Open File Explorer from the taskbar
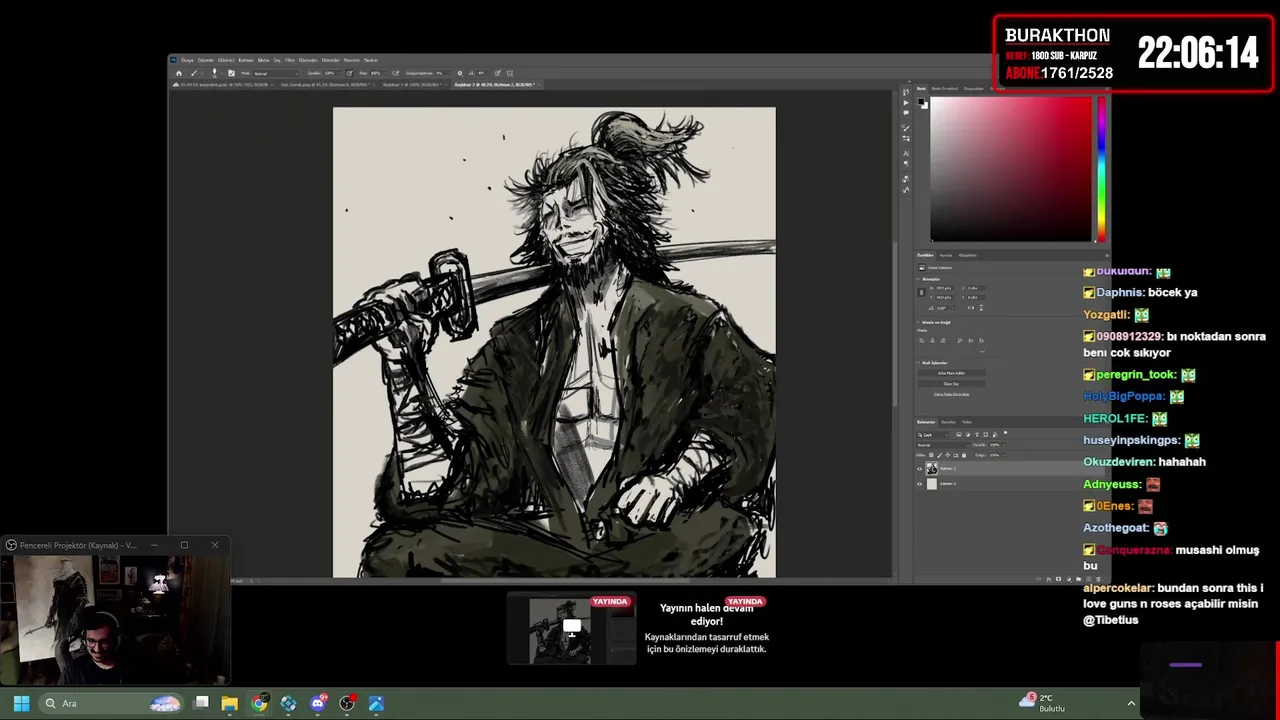1280x720 pixels. click(230, 703)
